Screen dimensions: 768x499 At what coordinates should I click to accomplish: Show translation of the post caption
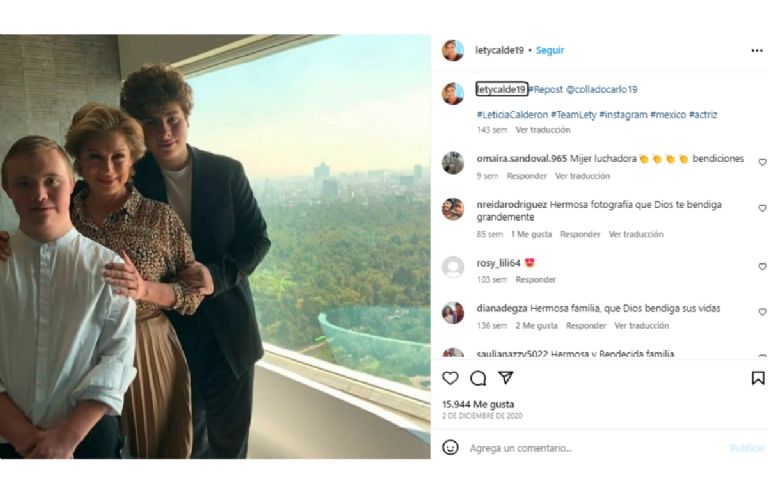tap(543, 130)
